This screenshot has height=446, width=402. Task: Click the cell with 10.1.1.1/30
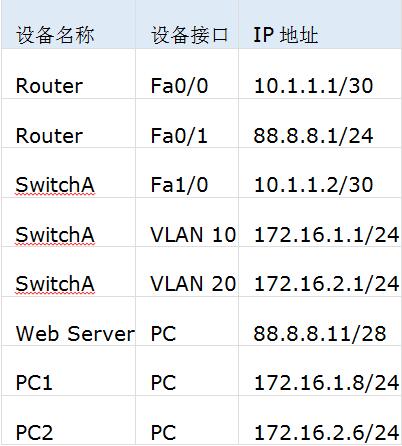pyautogui.click(x=320, y=74)
